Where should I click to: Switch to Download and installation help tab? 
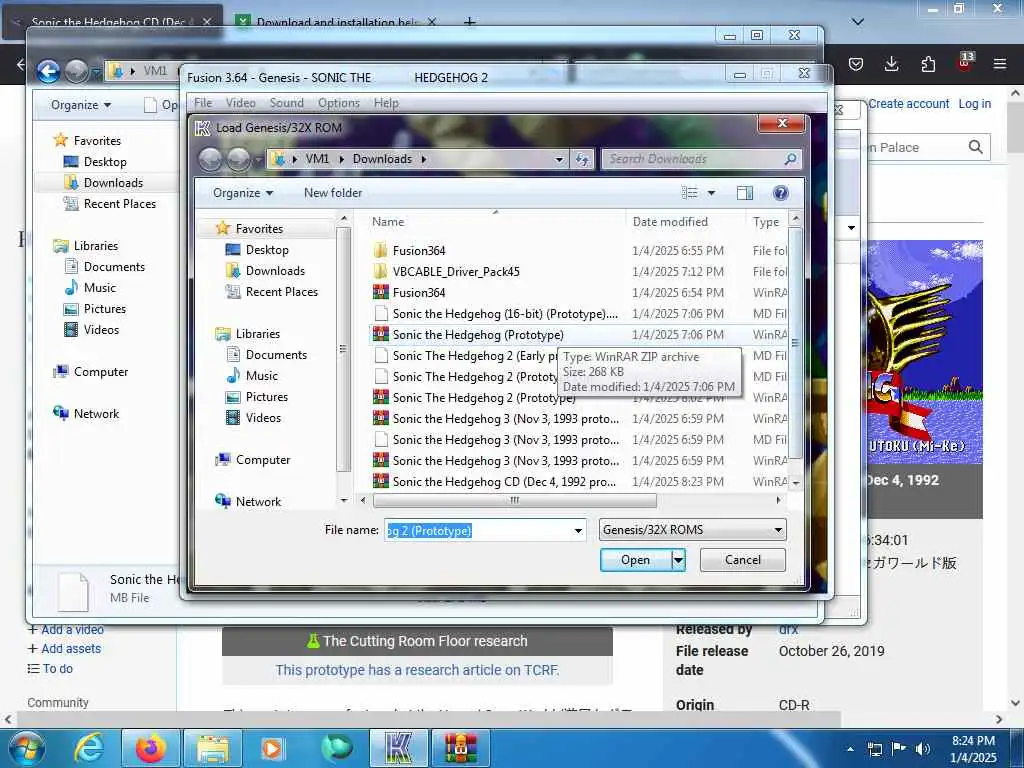pyautogui.click(x=336, y=22)
